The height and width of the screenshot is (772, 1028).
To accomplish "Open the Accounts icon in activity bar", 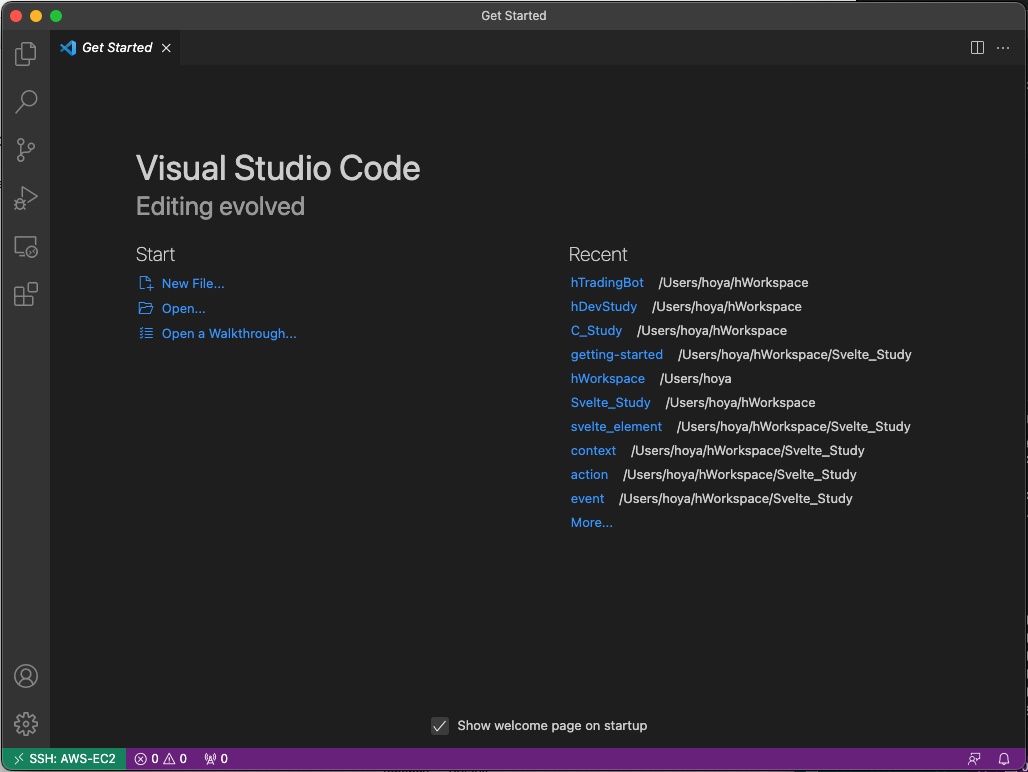I will click(x=26, y=676).
